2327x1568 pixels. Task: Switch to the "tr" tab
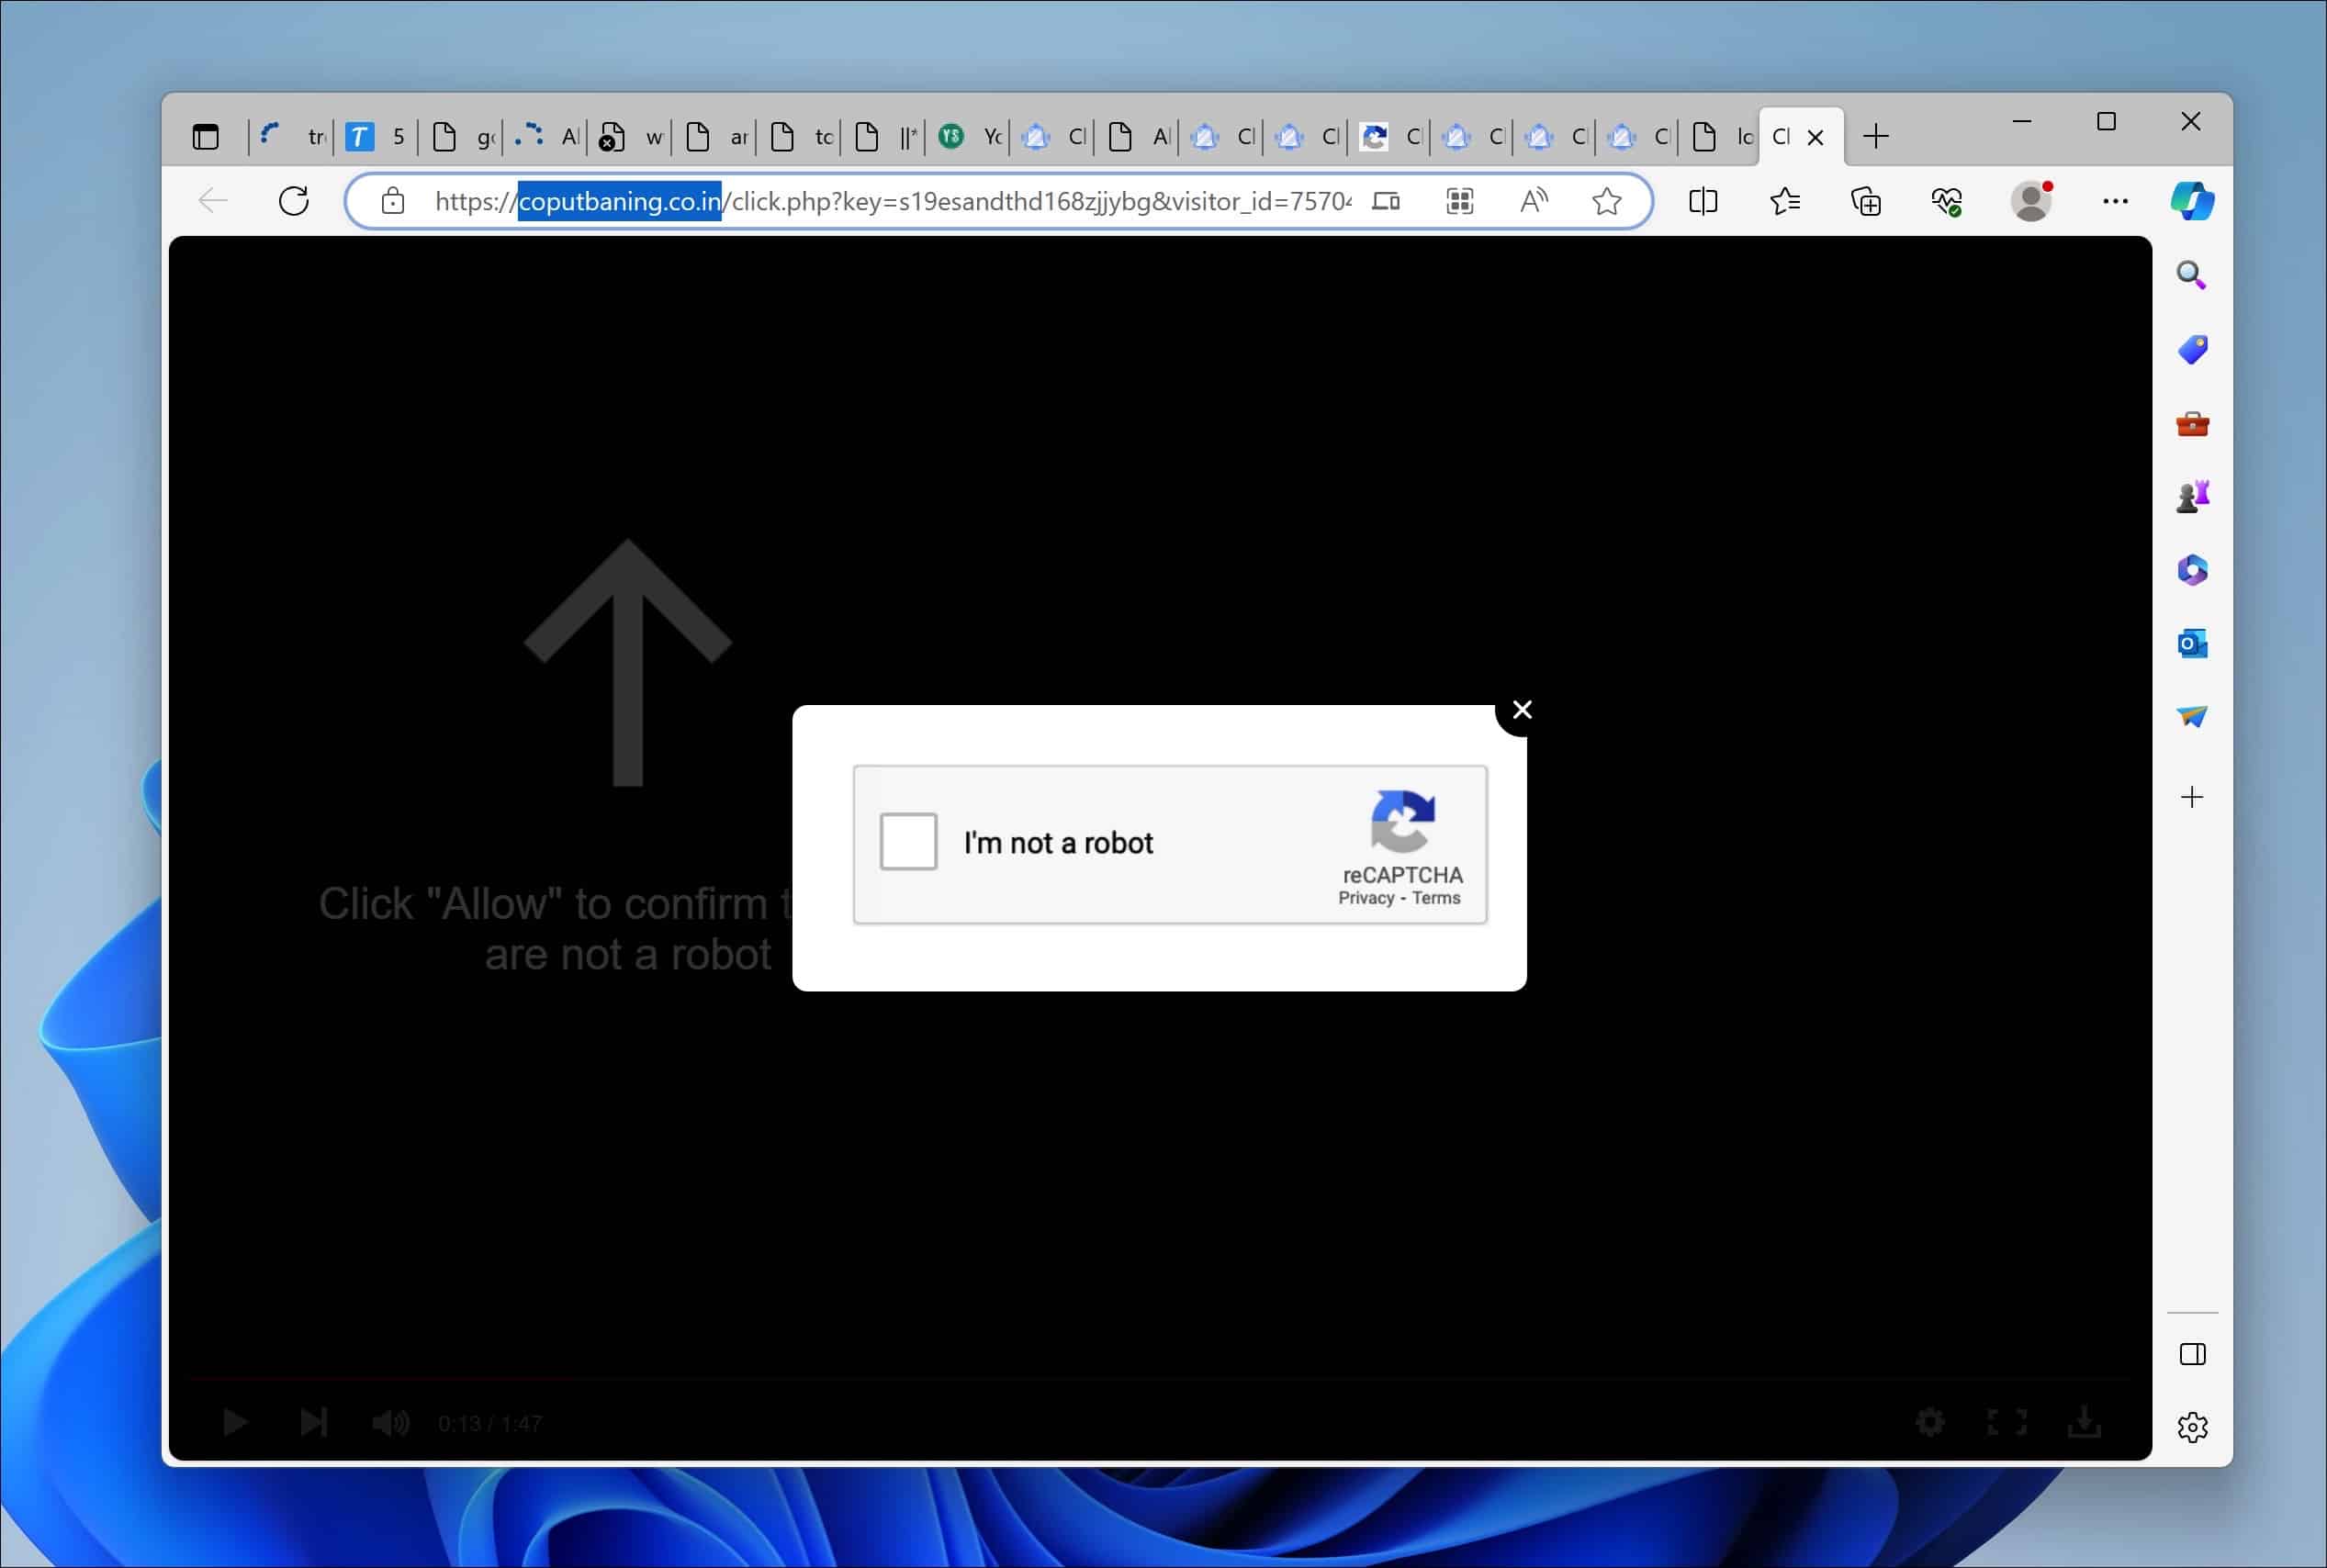coord(291,137)
